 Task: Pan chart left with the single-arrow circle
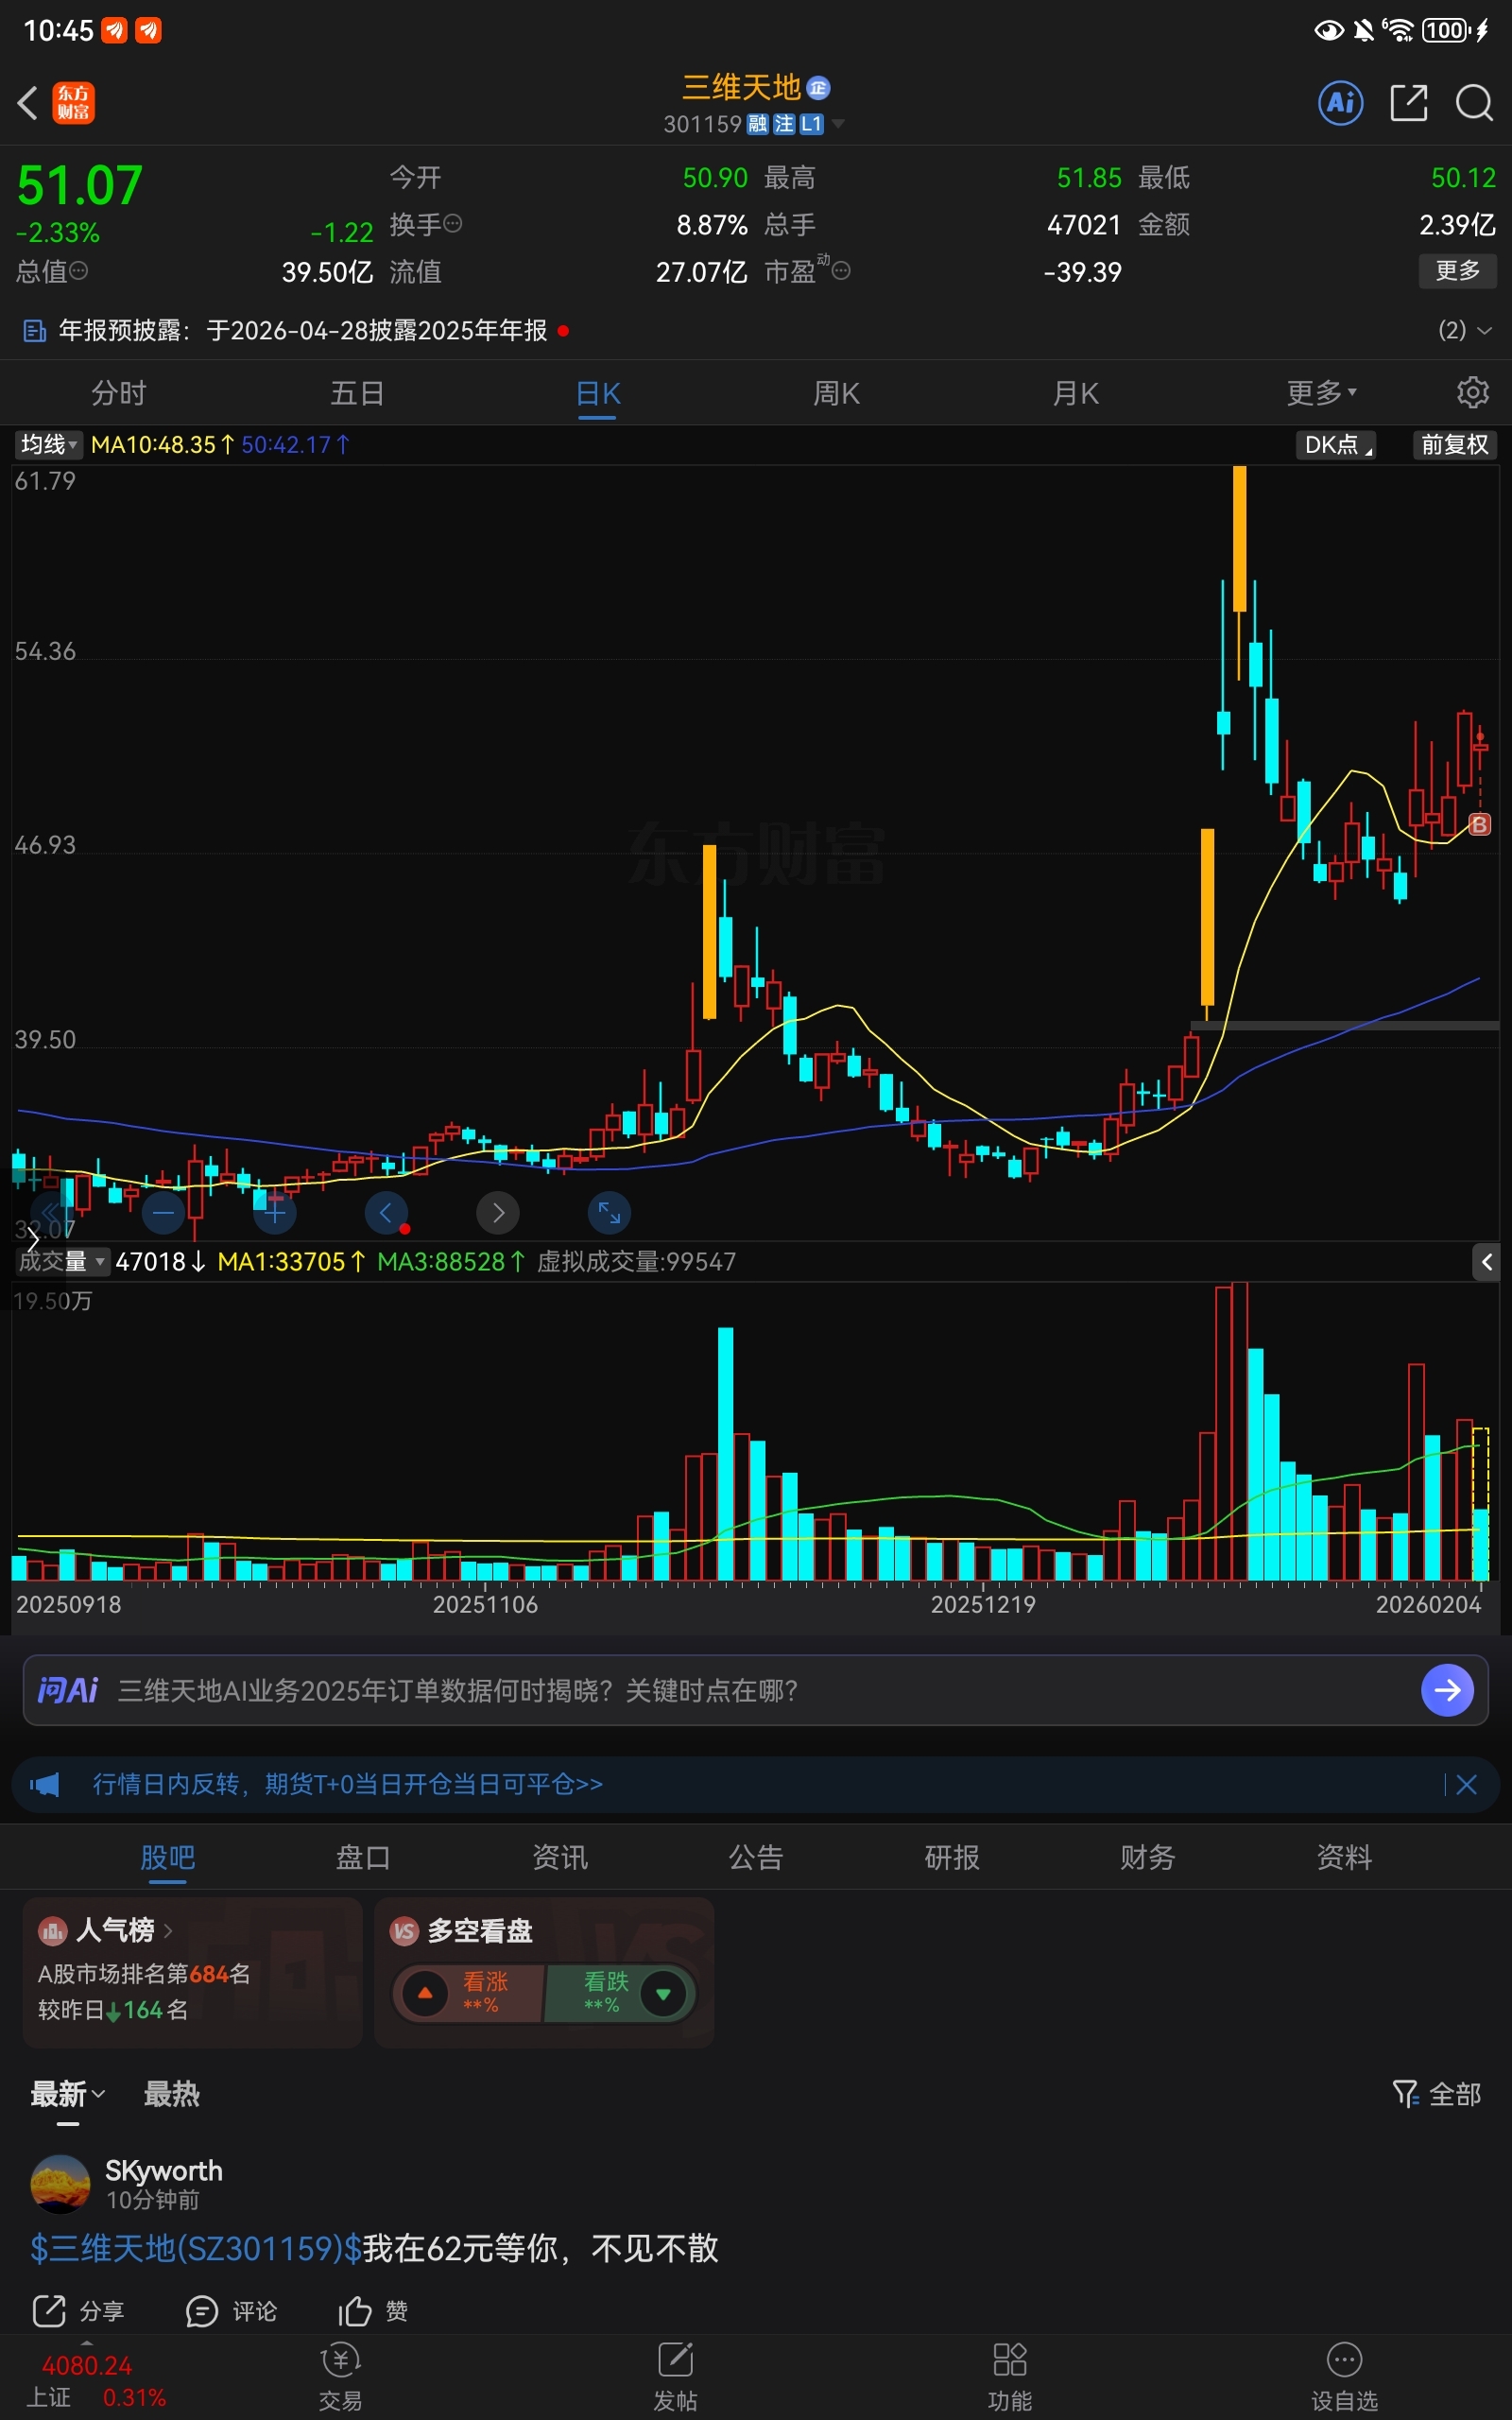pos(386,1213)
